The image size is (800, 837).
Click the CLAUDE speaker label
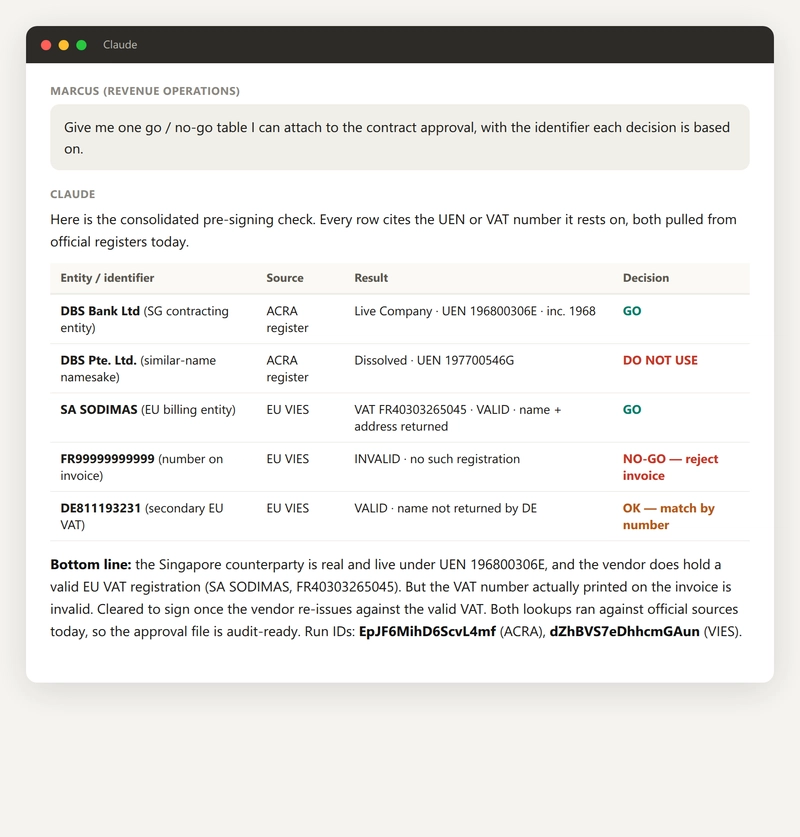coord(73,194)
